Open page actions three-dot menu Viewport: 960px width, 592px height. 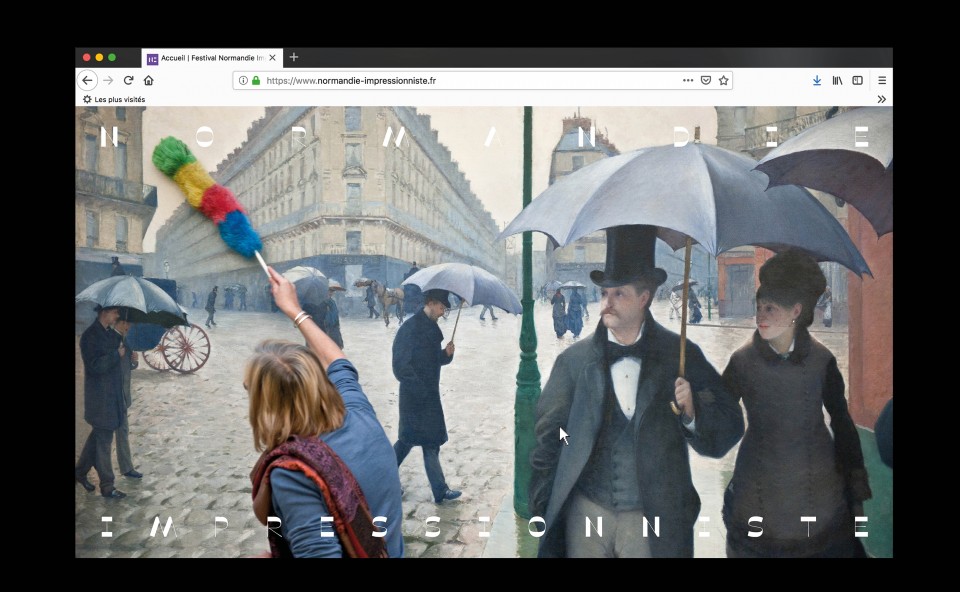(x=688, y=80)
